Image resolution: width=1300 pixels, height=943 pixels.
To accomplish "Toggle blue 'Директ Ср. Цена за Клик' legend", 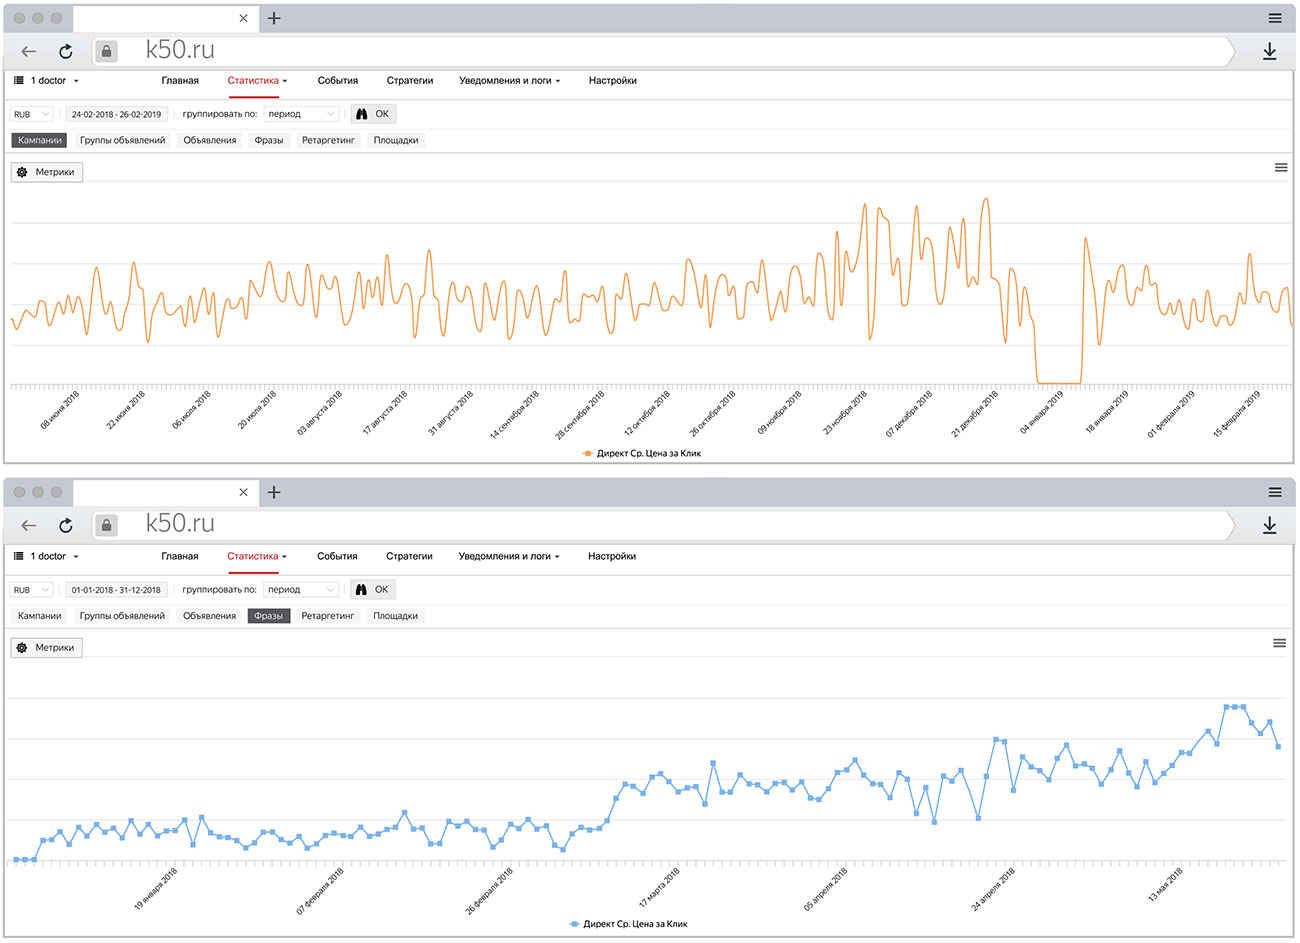I will pos(629,924).
